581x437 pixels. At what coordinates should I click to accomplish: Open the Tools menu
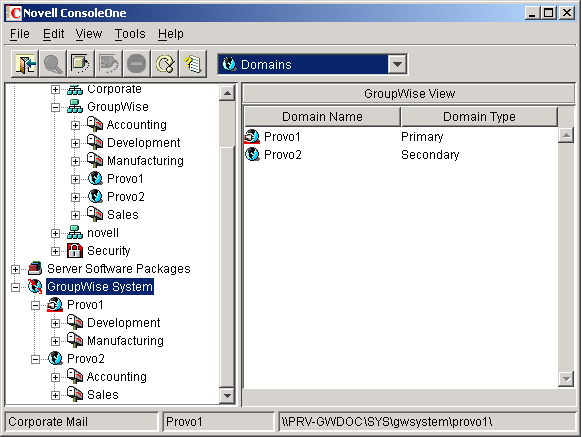coord(130,34)
